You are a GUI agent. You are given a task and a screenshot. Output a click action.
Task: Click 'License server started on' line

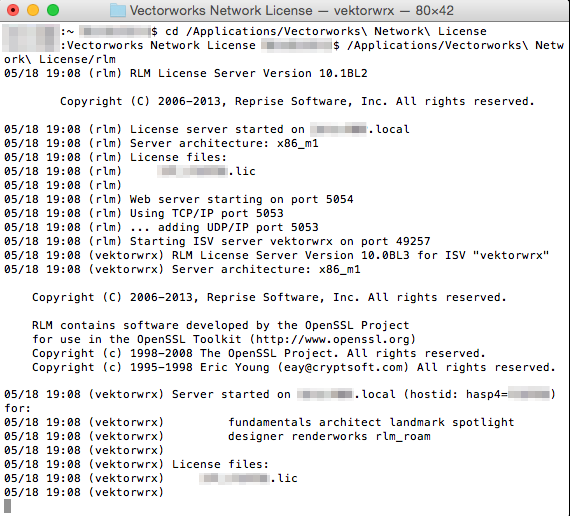pos(206,129)
